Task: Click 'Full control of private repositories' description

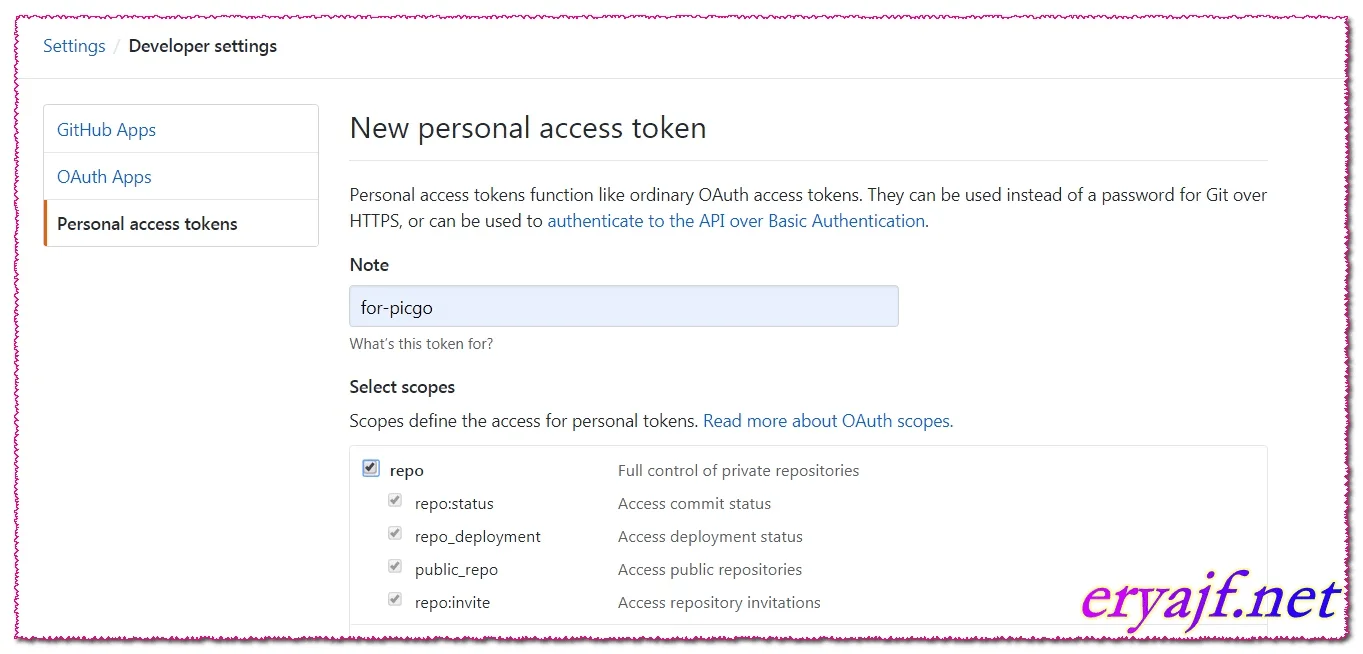Action: click(738, 470)
